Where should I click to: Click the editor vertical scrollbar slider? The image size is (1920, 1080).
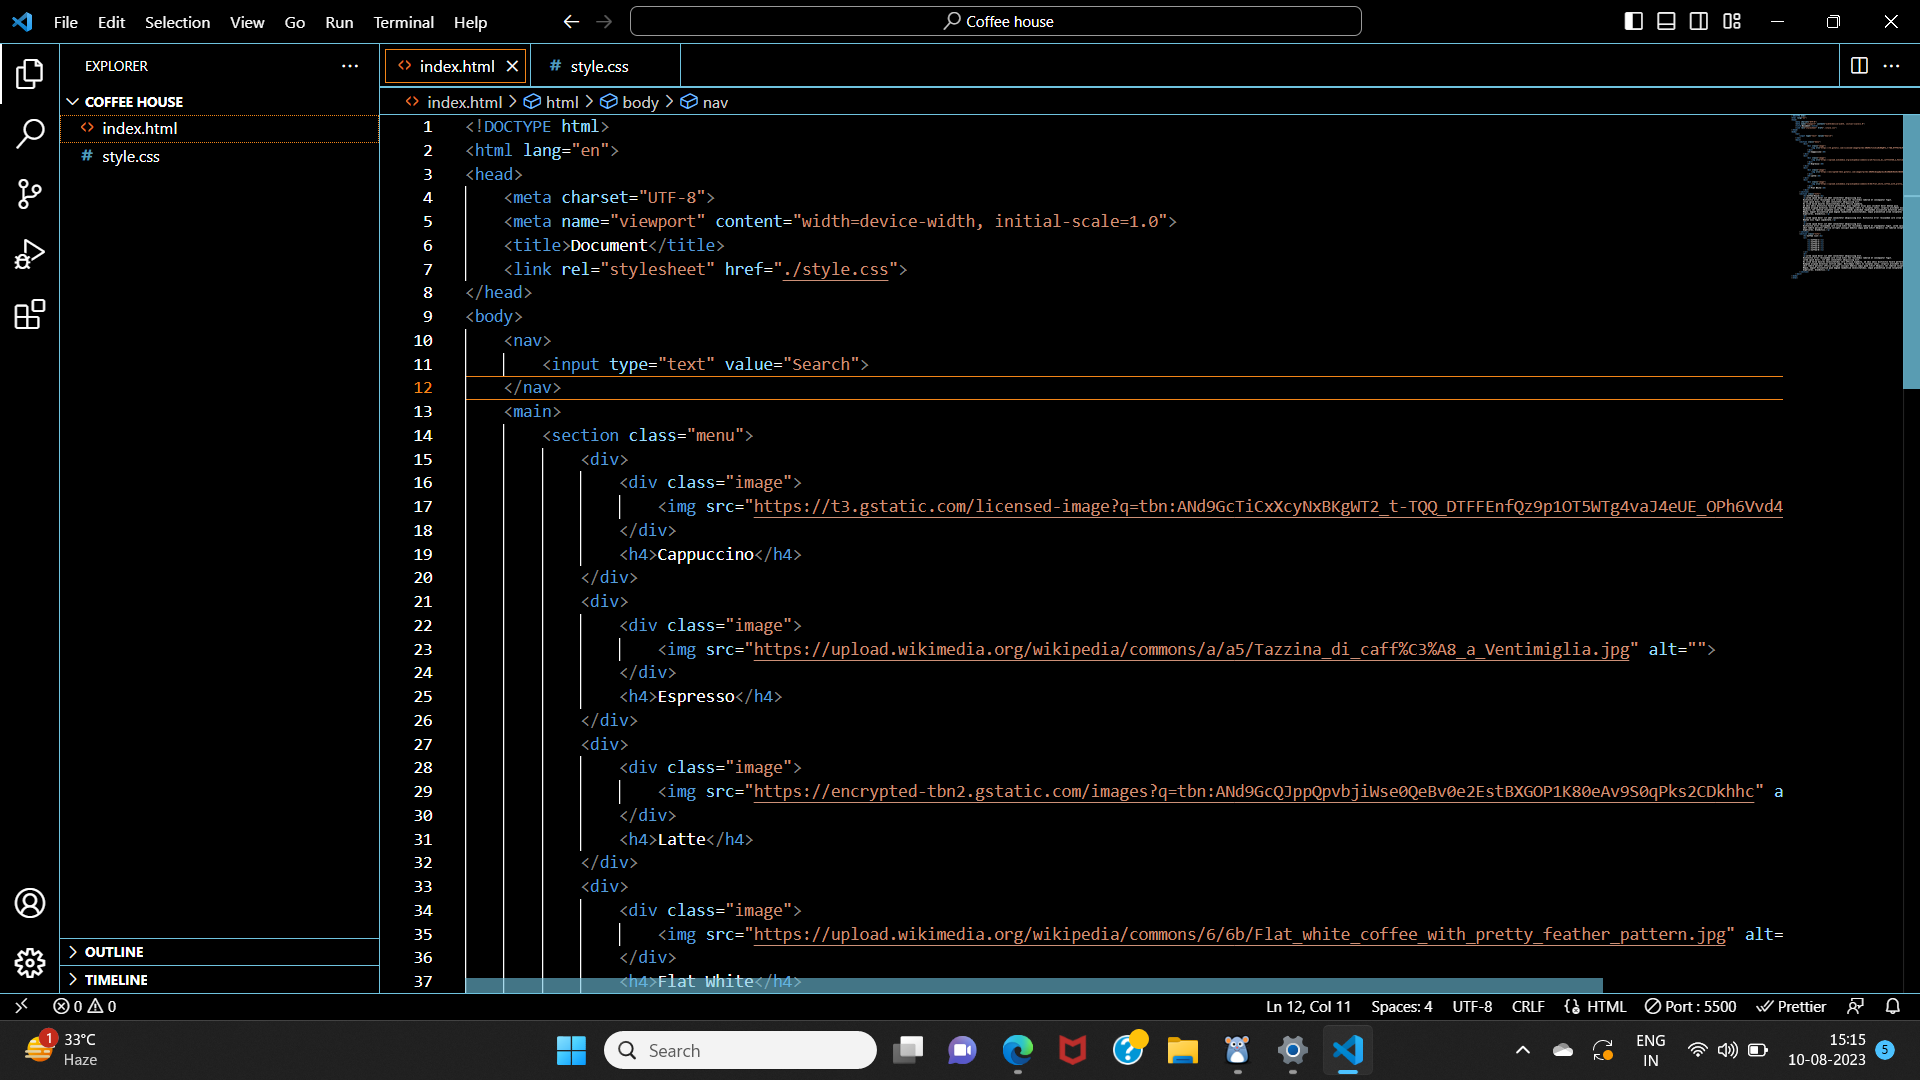[1910, 250]
